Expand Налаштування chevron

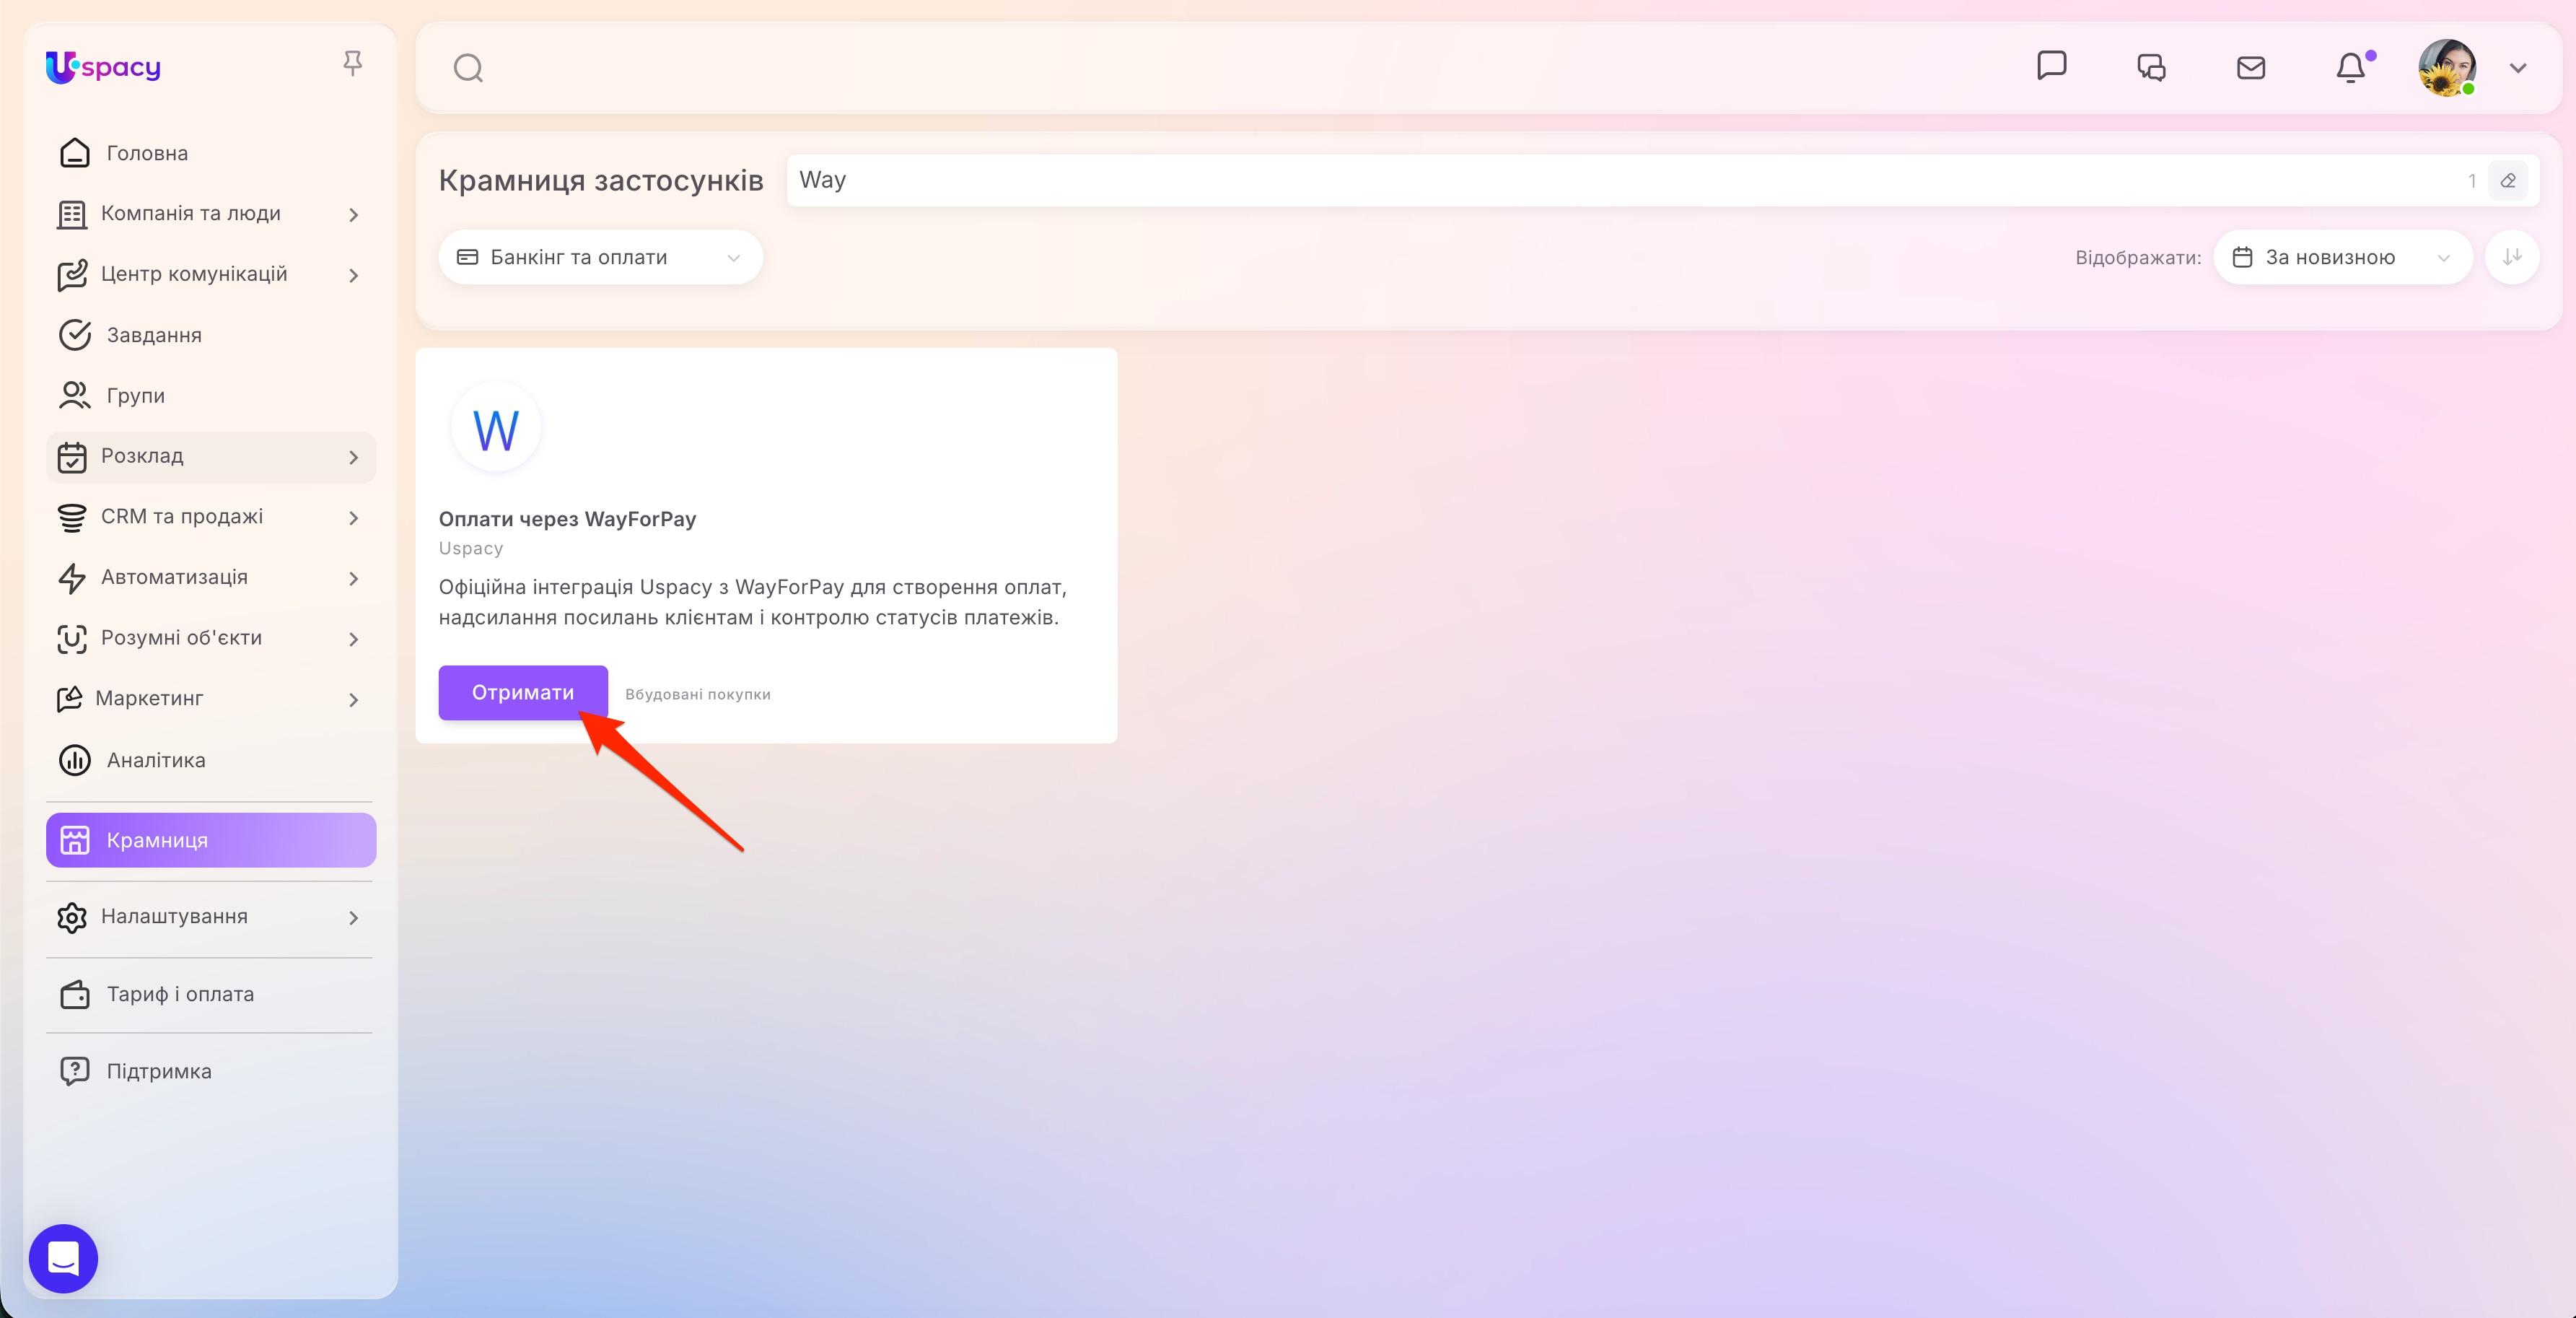click(x=353, y=917)
